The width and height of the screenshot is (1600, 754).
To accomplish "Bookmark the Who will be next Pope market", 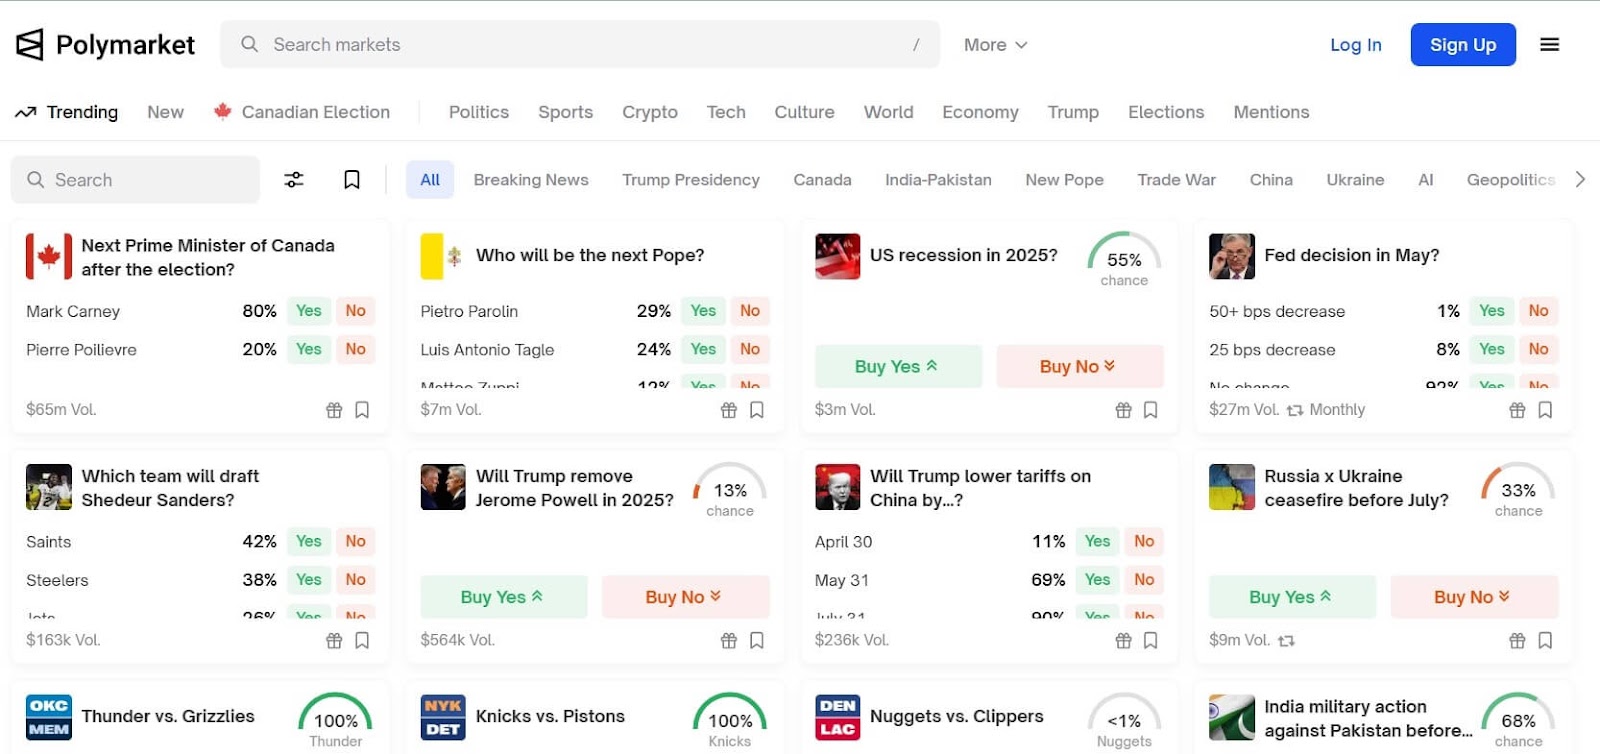I will 757,410.
